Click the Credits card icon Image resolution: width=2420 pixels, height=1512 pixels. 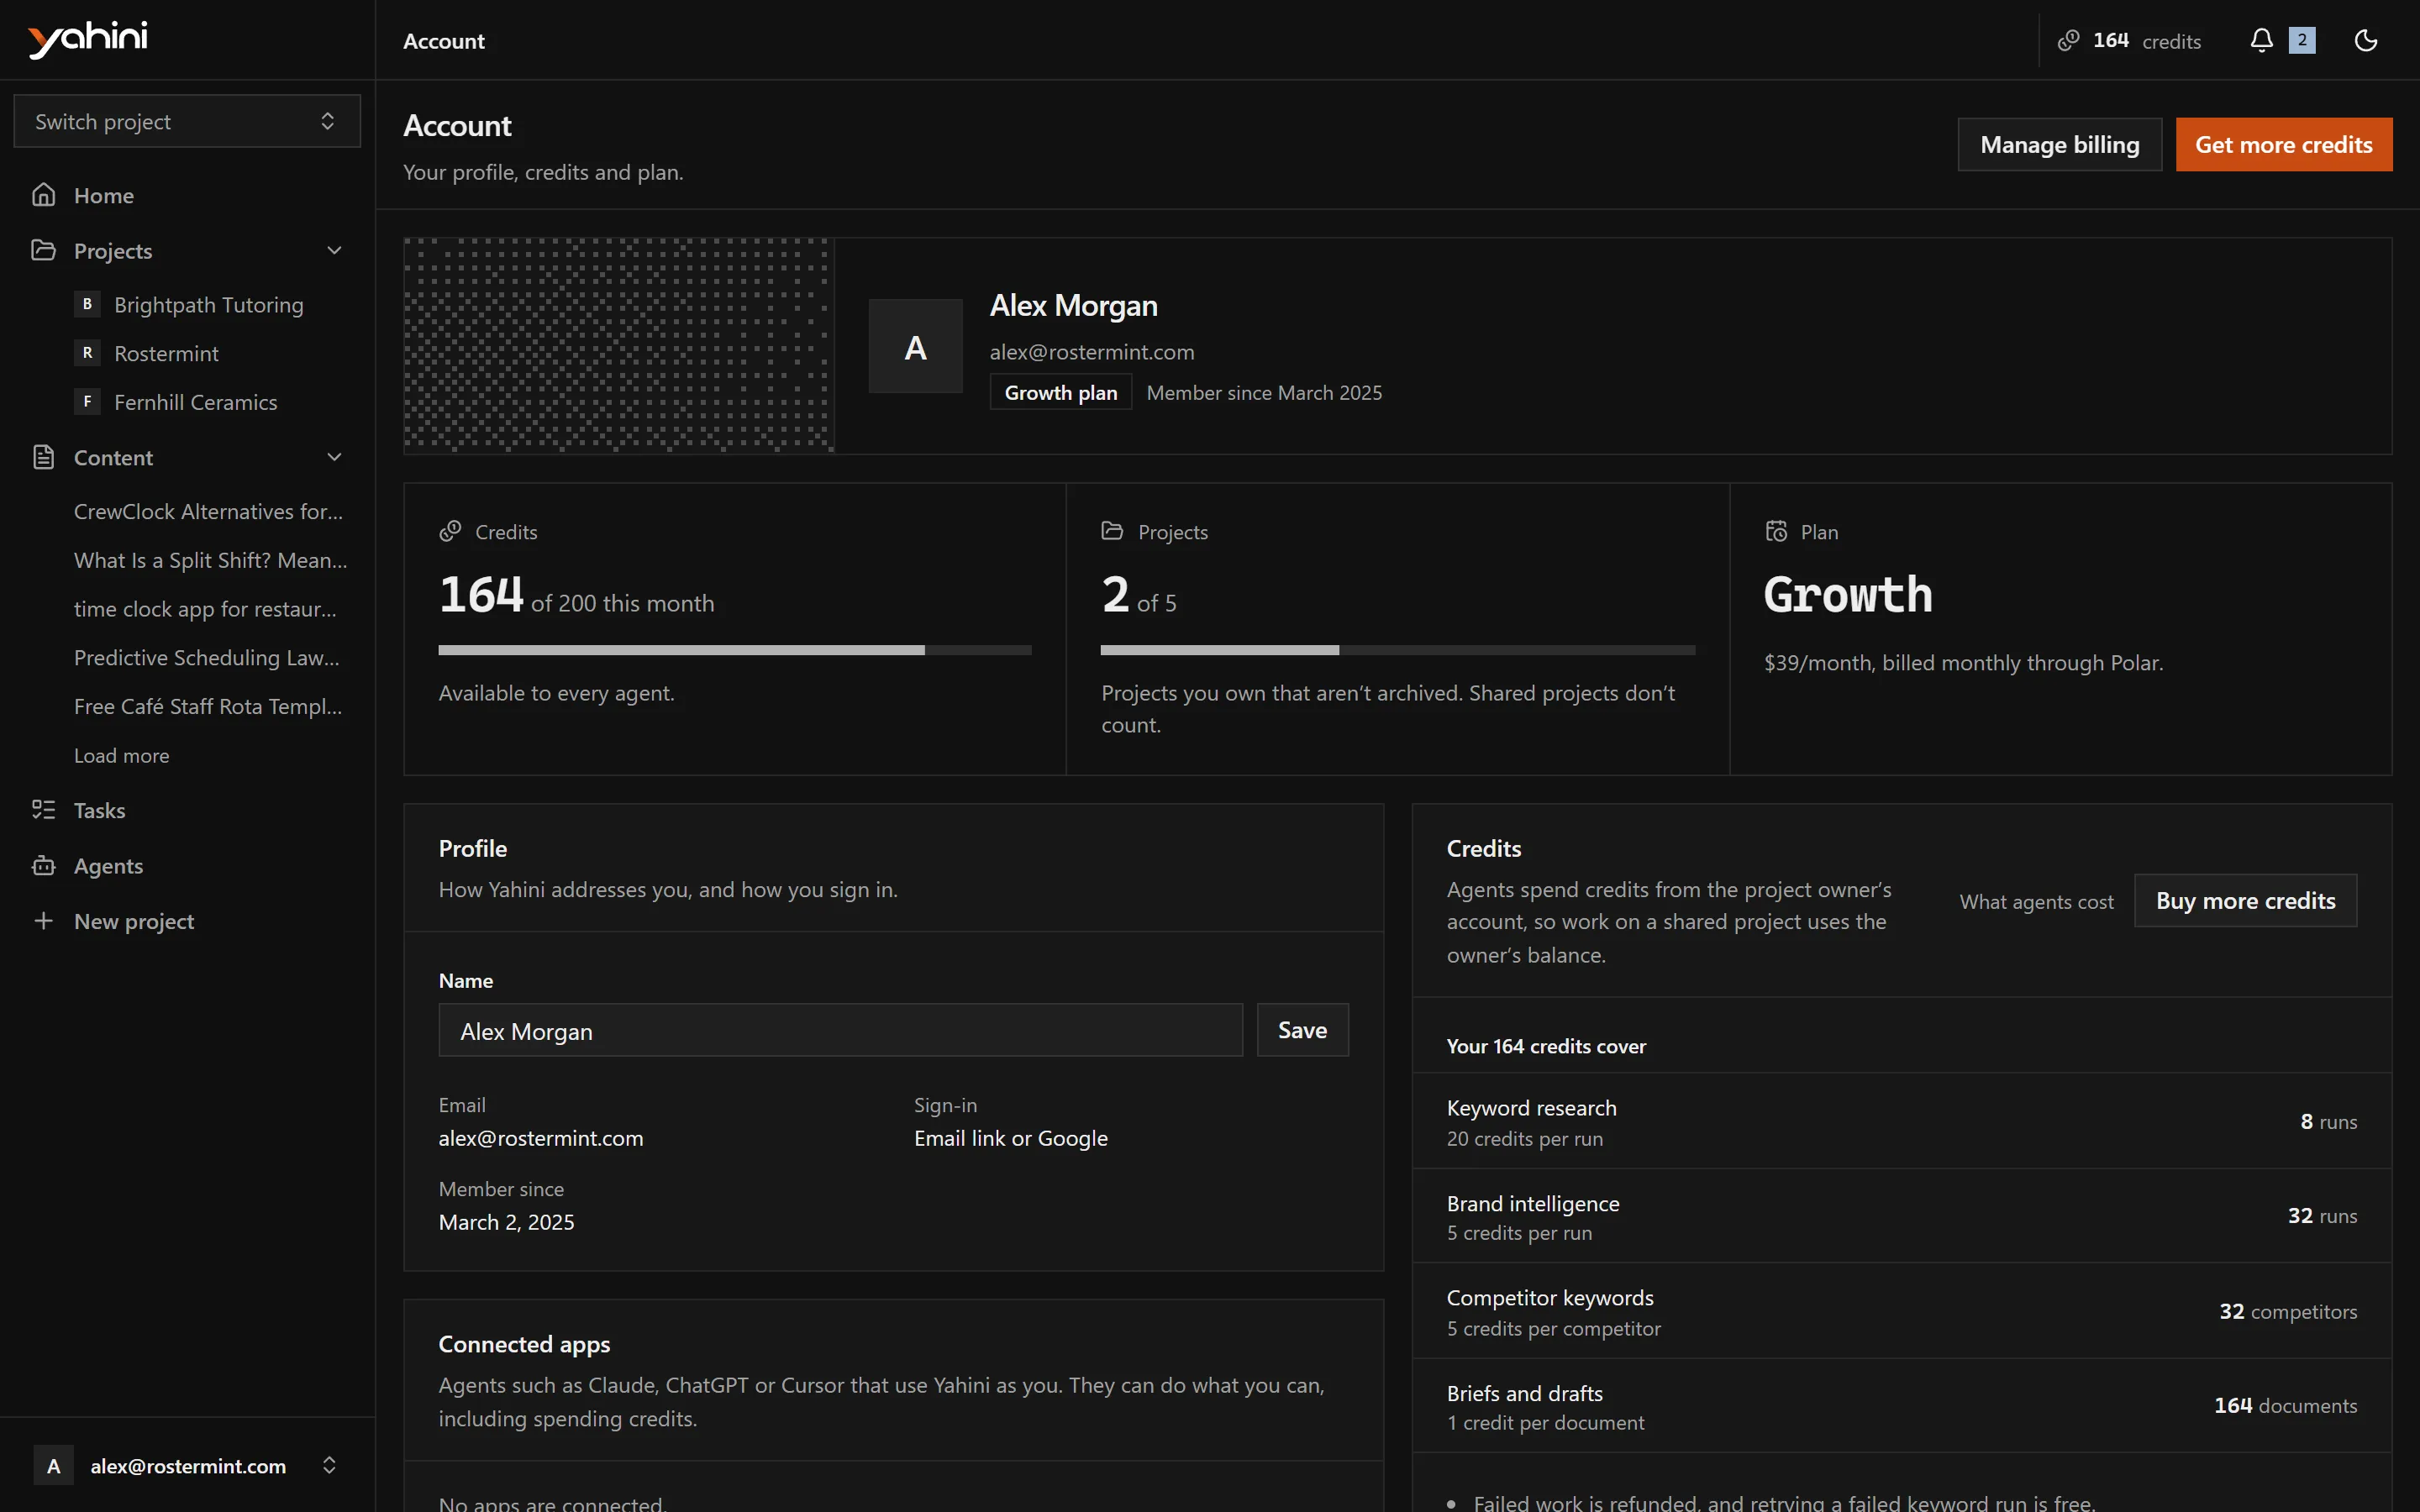[450, 531]
